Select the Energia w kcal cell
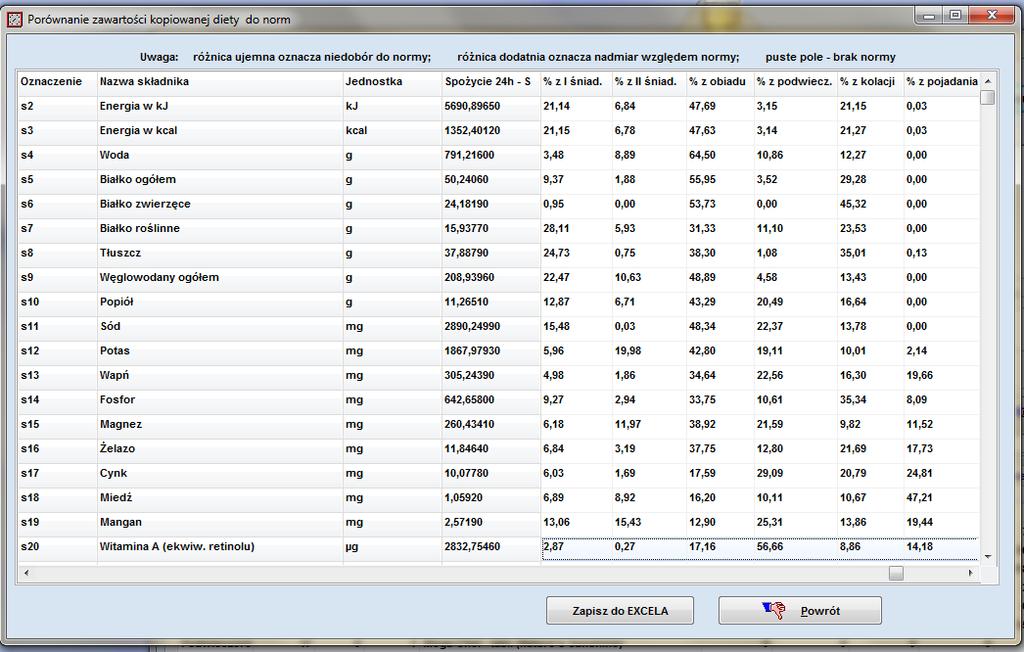Viewport: 1024px width, 652px height. 220,131
